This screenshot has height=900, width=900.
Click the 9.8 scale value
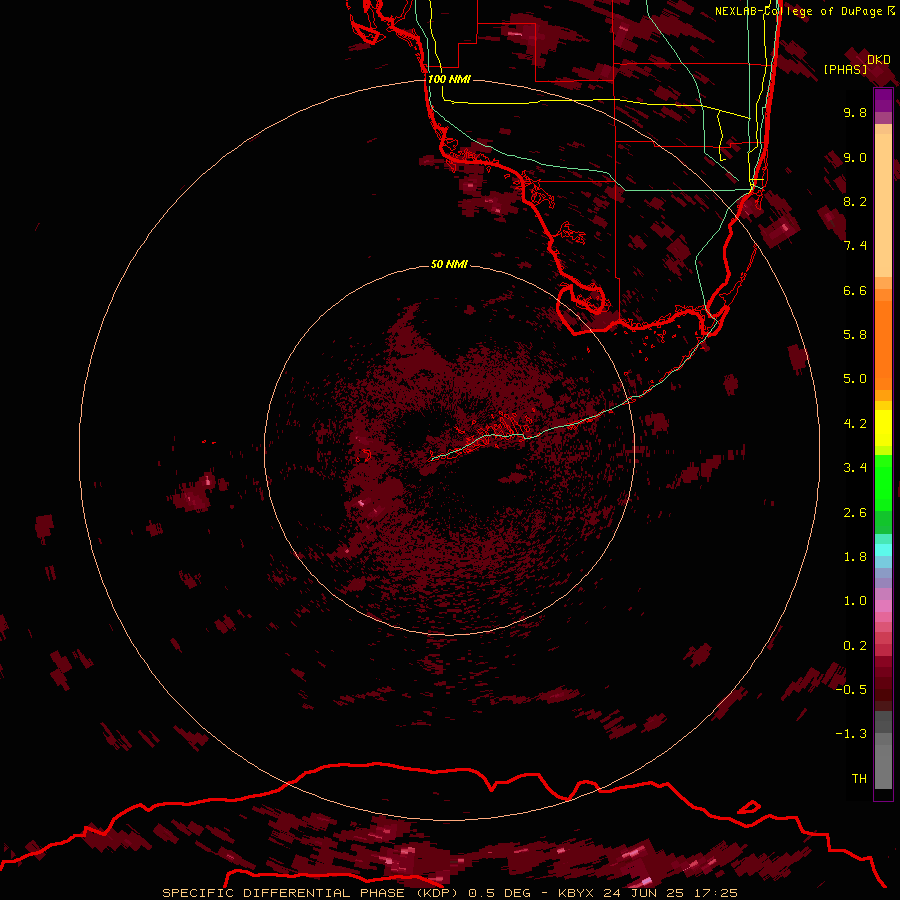(x=855, y=112)
